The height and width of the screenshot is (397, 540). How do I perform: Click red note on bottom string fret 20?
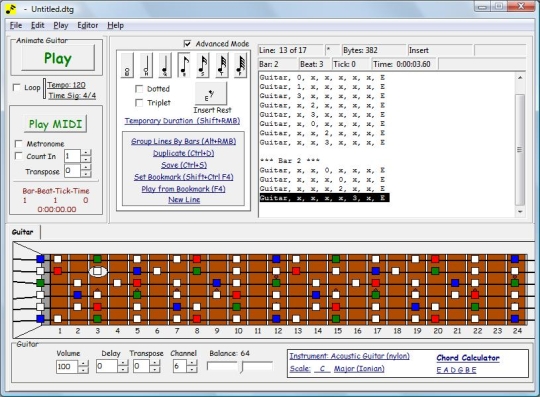click(x=435, y=319)
